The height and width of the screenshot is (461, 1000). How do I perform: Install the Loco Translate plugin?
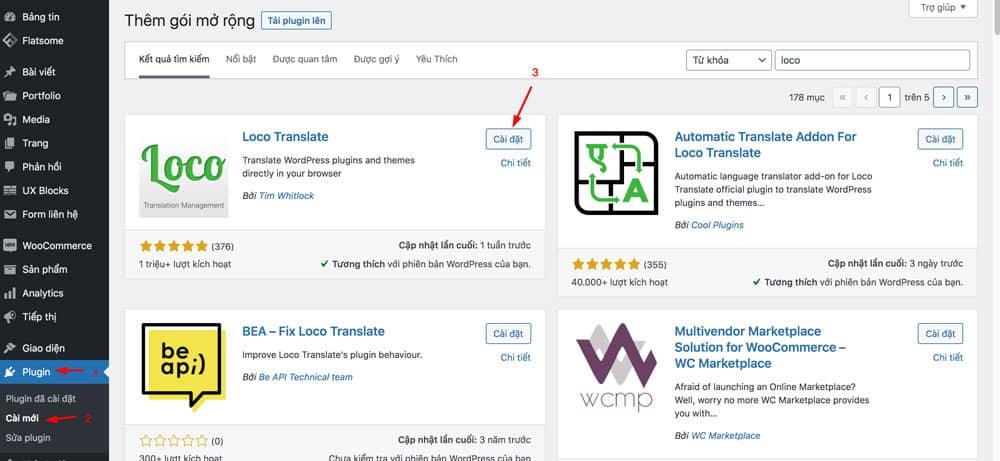(508, 138)
